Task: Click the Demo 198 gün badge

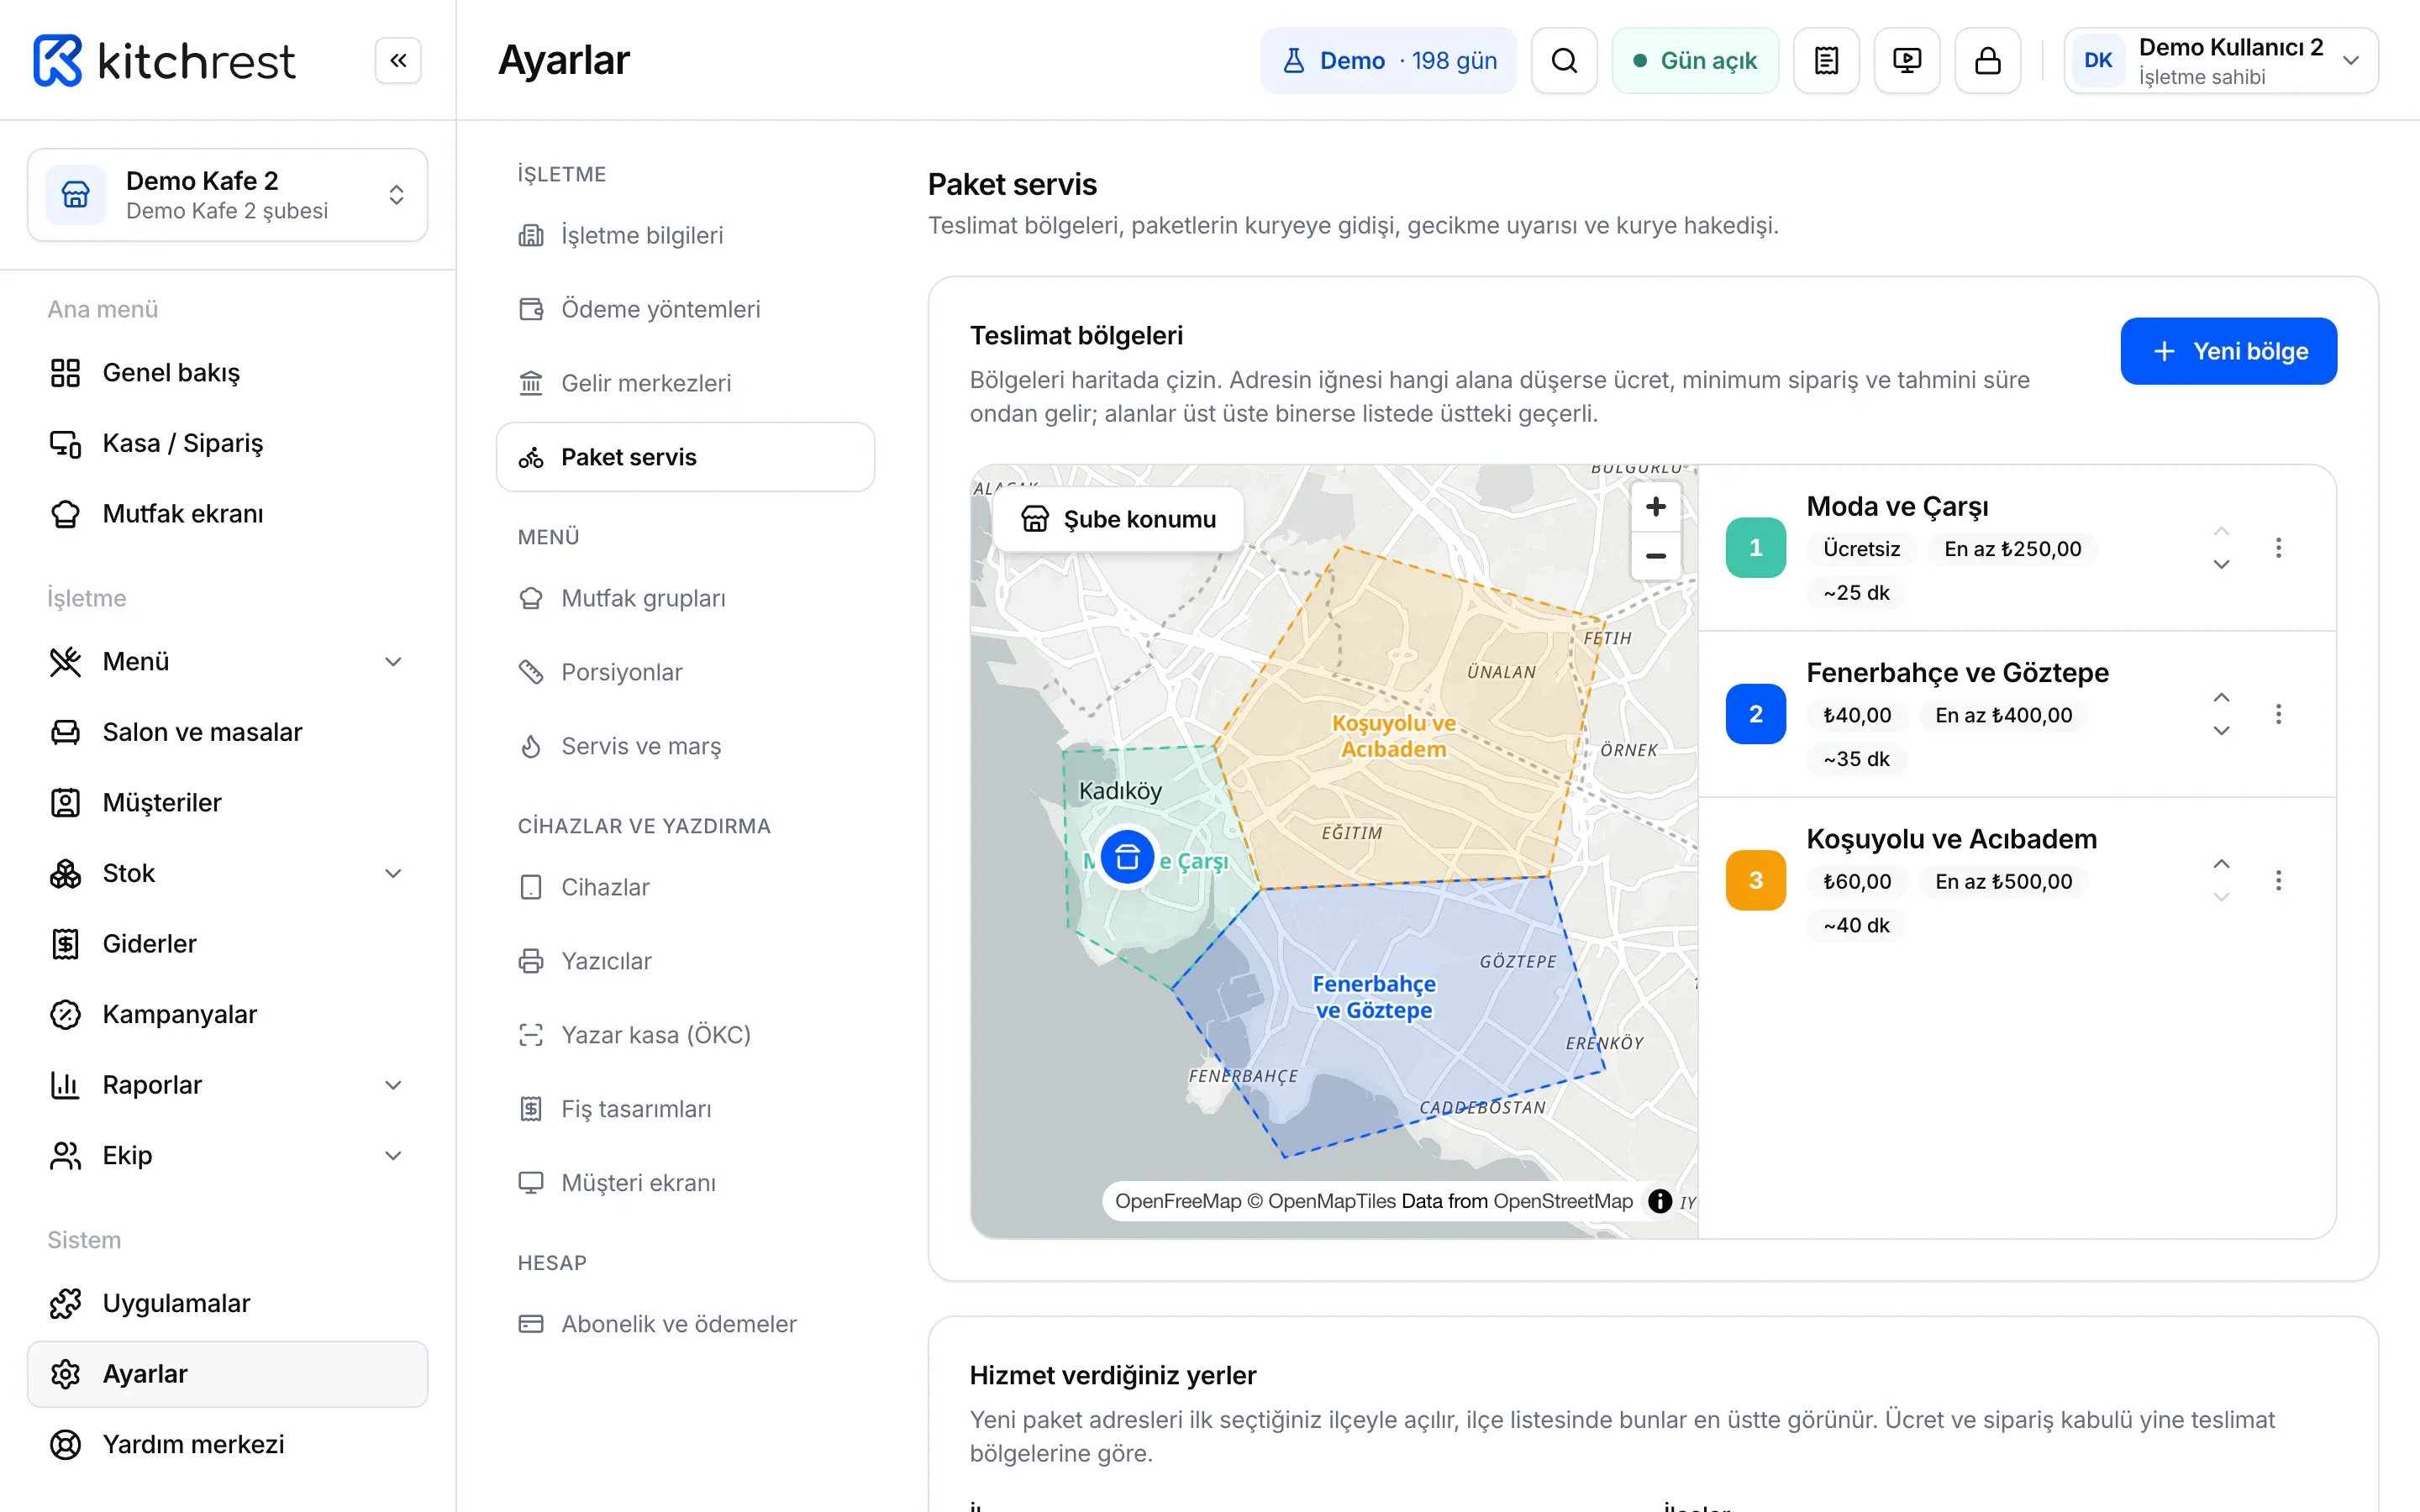Action: 1388,61
